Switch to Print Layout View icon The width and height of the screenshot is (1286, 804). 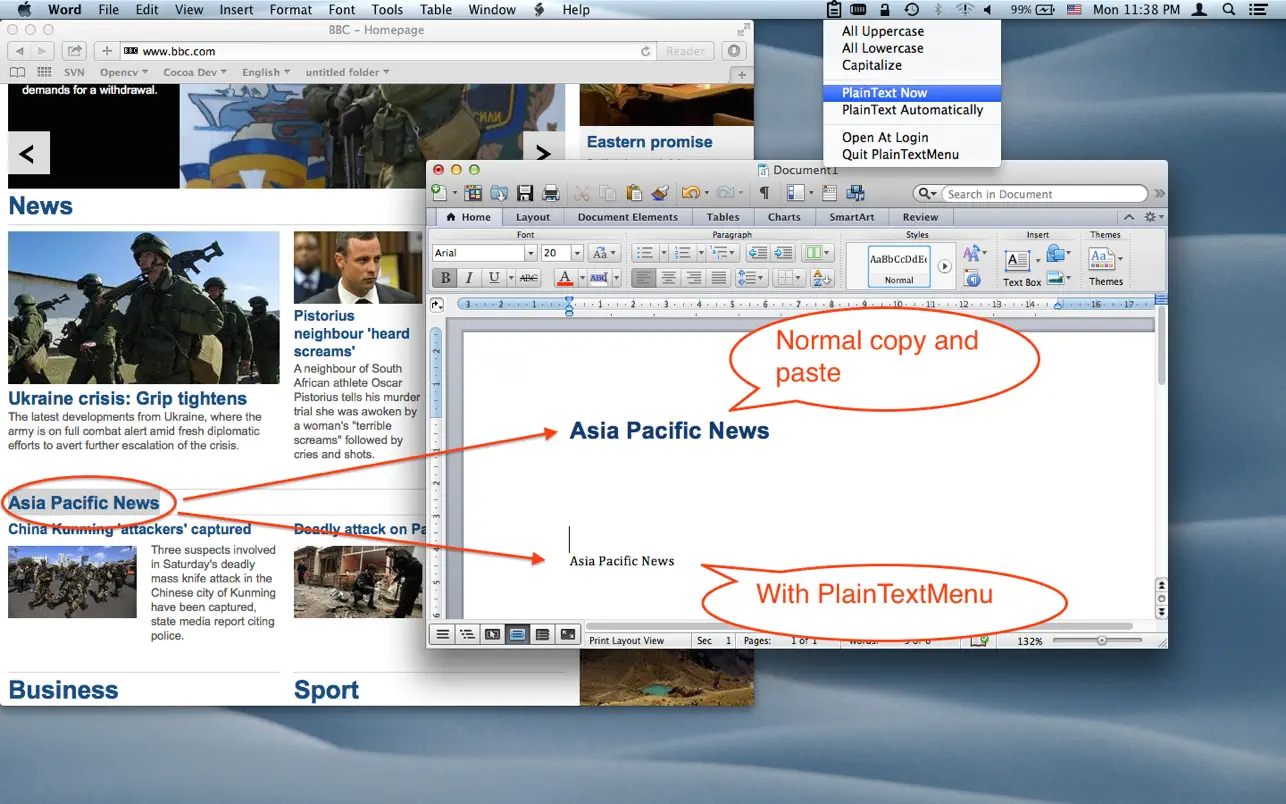coord(516,633)
